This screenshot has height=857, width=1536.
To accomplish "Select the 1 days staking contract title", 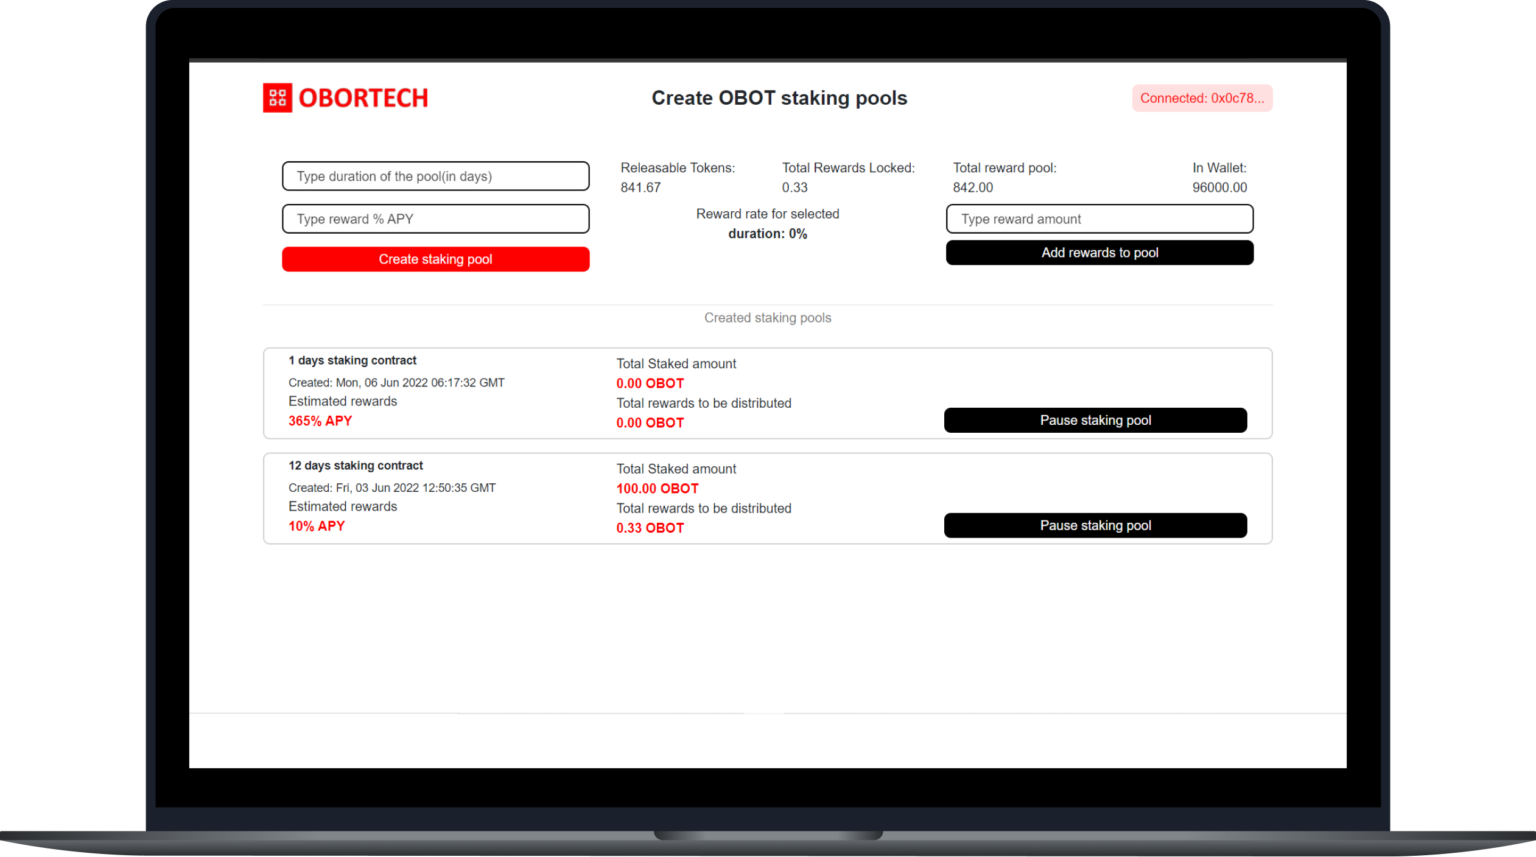I will click(x=352, y=360).
